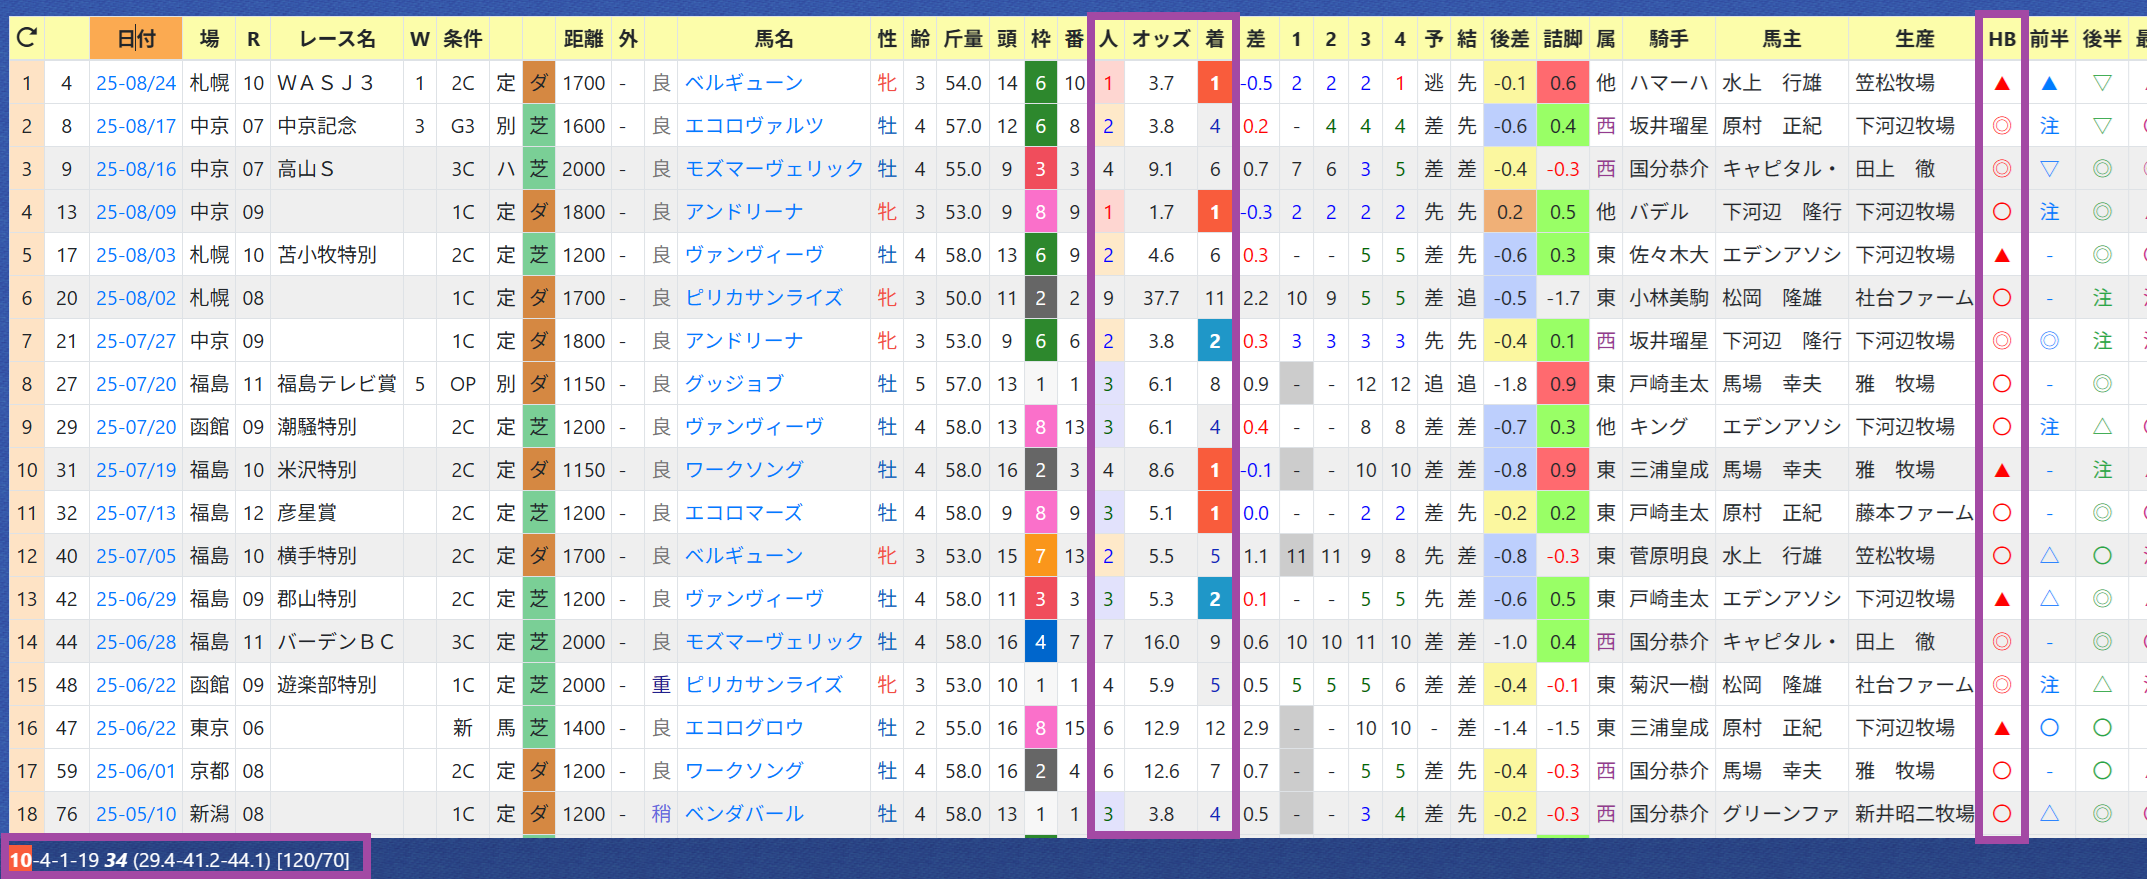The width and height of the screenshot is (2147, 879).
Task: Sort by the HB column header
Action: tap(2002, 39)
